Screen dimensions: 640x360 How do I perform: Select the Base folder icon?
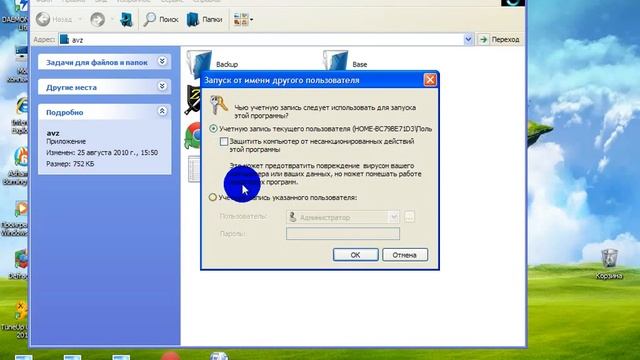click(336, 61)
